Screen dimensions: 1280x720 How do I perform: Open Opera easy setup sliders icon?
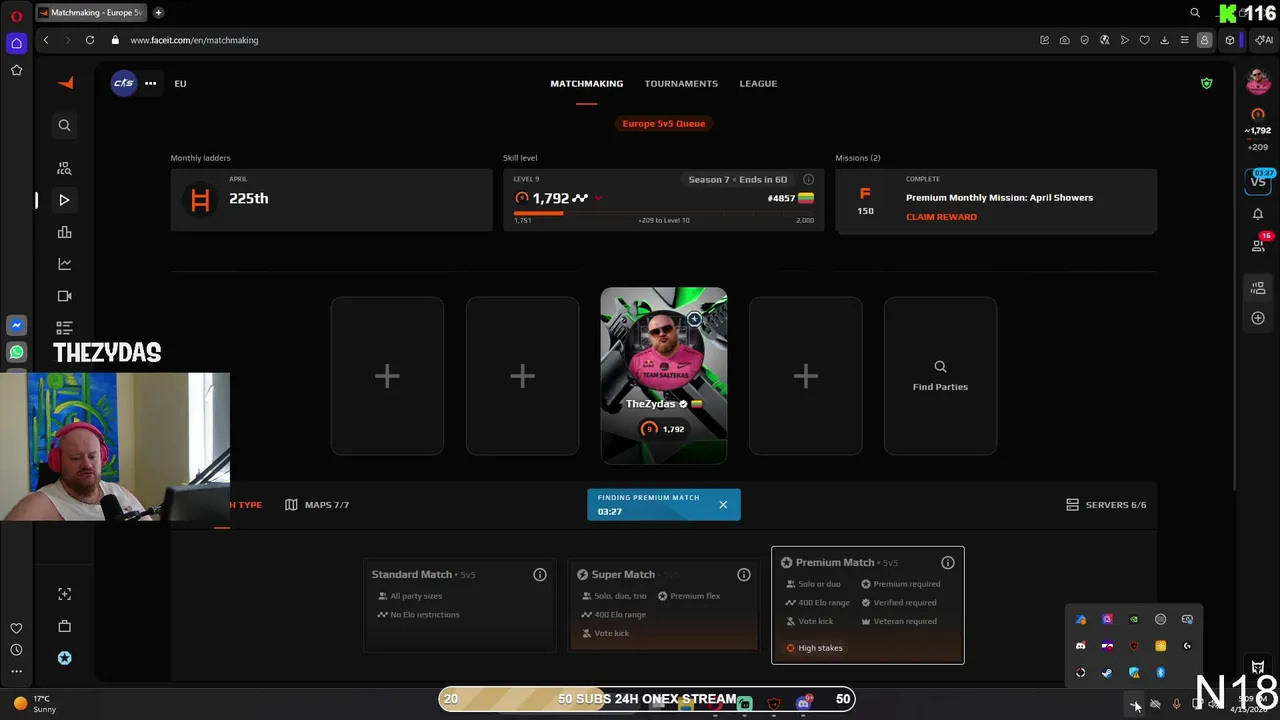point(1184,40)
